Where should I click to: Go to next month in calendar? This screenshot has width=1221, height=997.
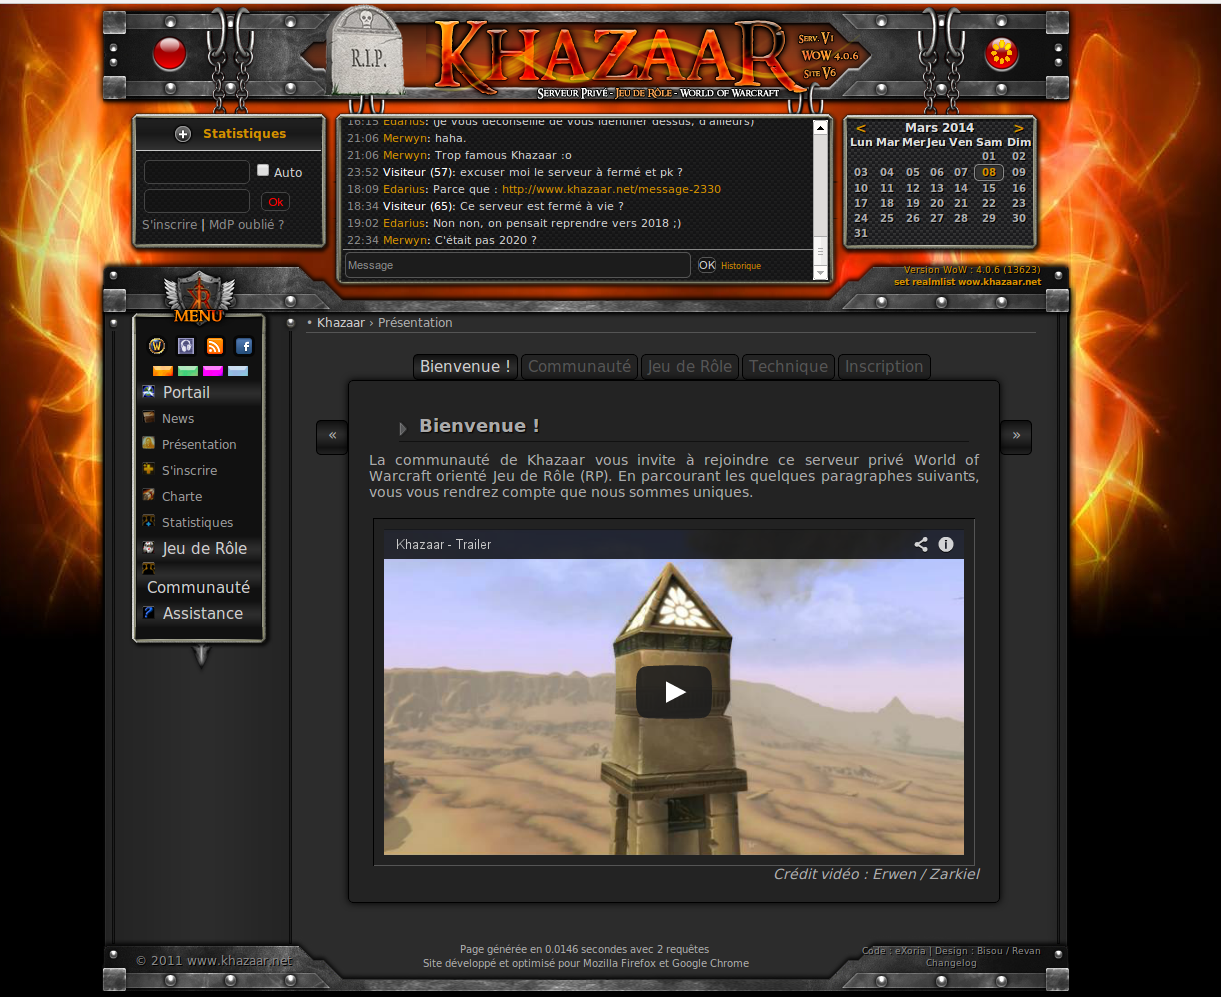click(x=1019, y=128)
